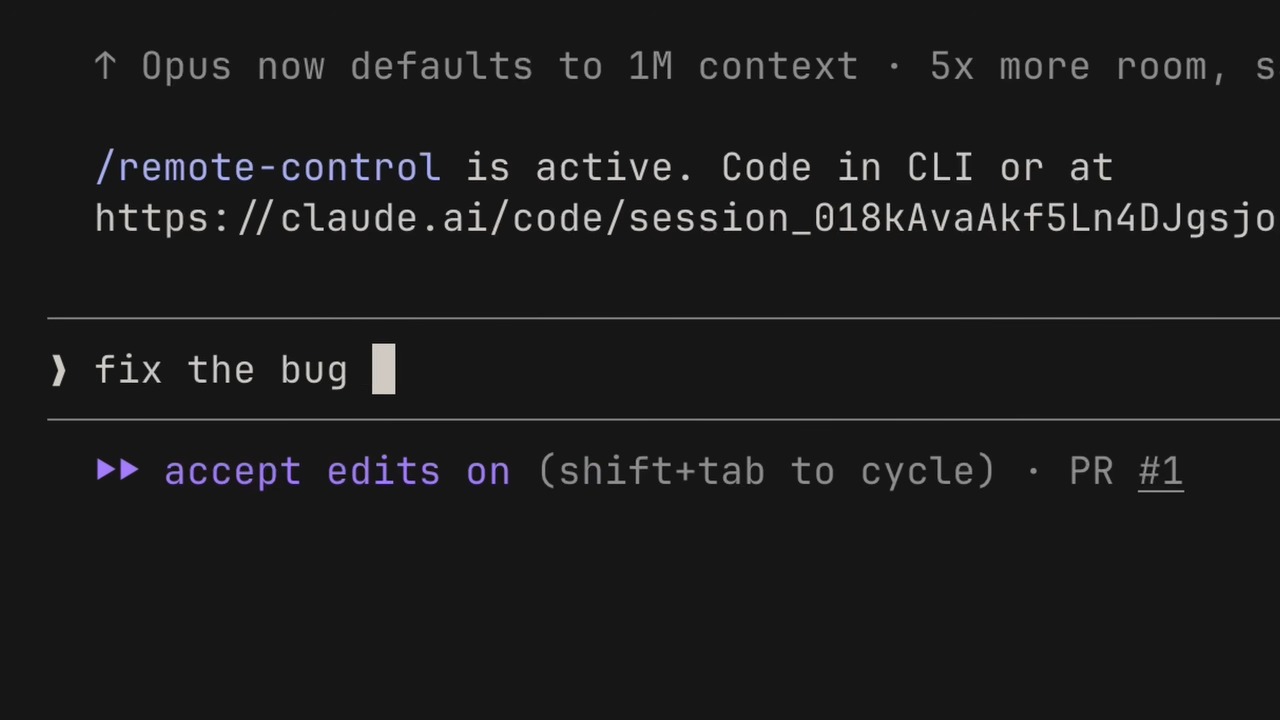Click the '(shift+tab to cycle)' hint
This screenshot has height=720, width=1280.
(766, 471)
